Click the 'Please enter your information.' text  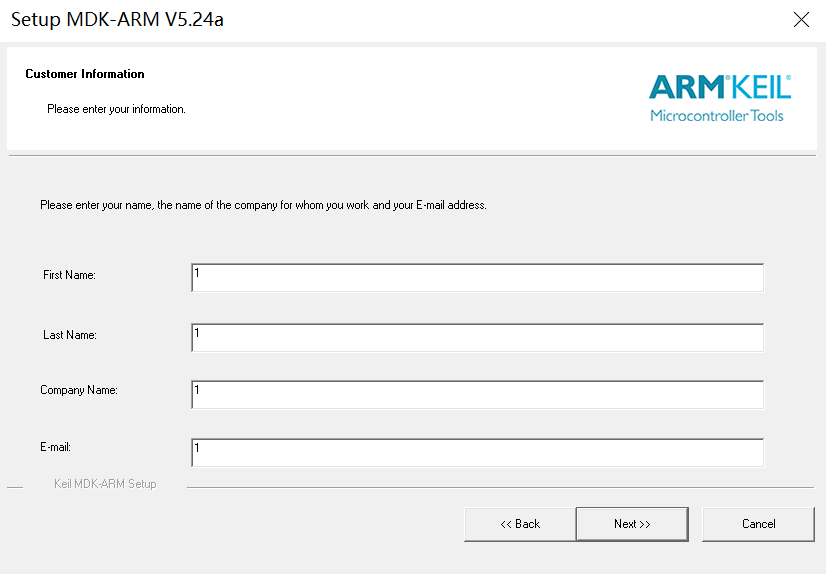pyautogui.click(x=116, y=109)
